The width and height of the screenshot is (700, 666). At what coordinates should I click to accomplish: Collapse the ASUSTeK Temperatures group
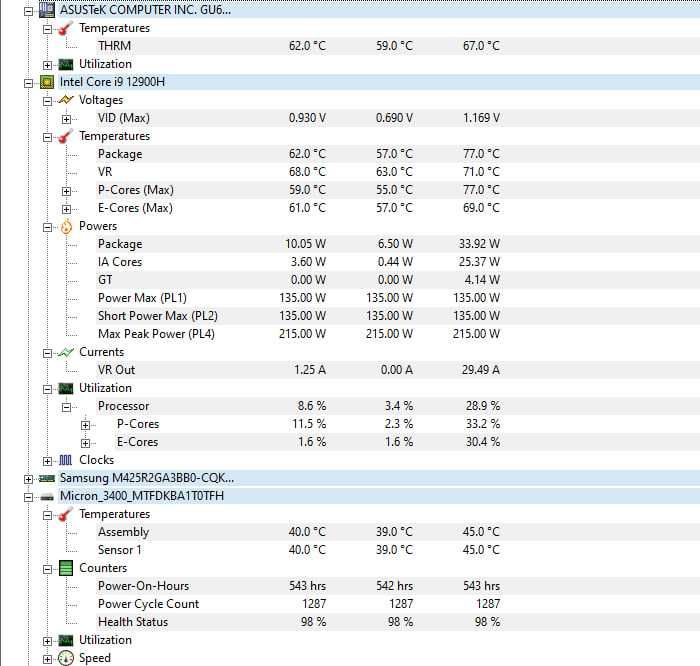coord(47,29)
